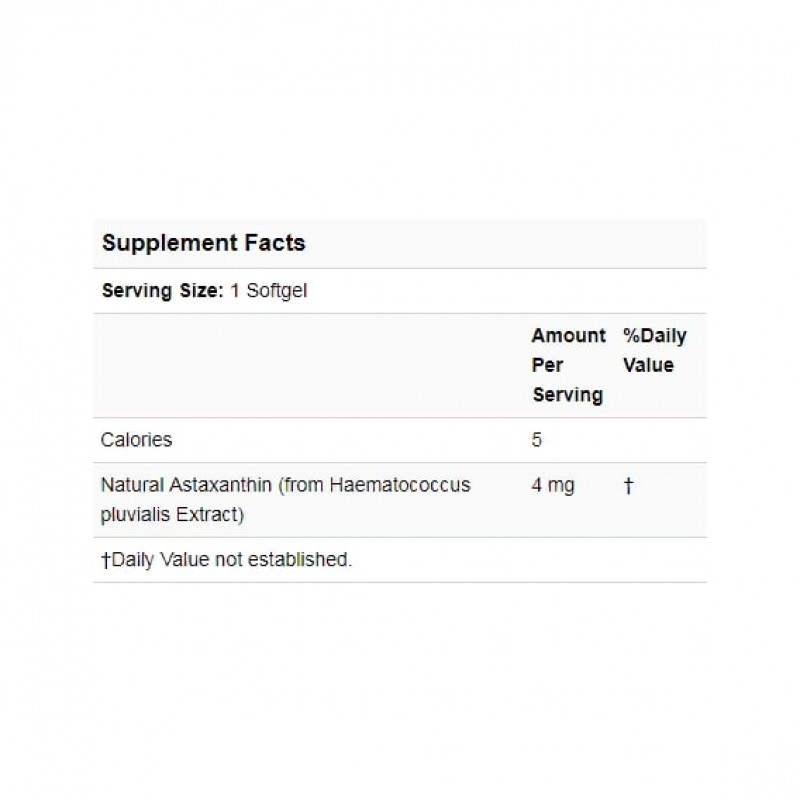Click the dagger symbol in Astaxanthin row

click(627, 485)
